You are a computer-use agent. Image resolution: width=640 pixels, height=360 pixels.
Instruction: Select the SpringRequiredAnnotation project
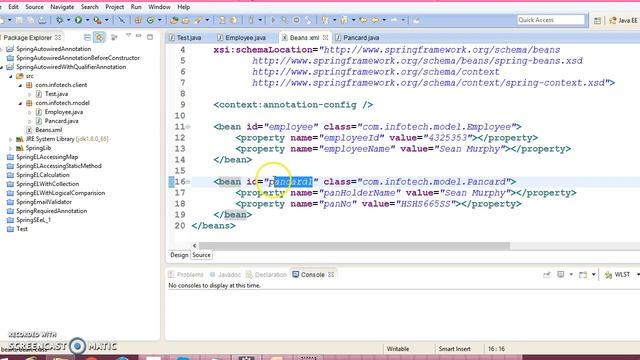[x=51, y=211]
